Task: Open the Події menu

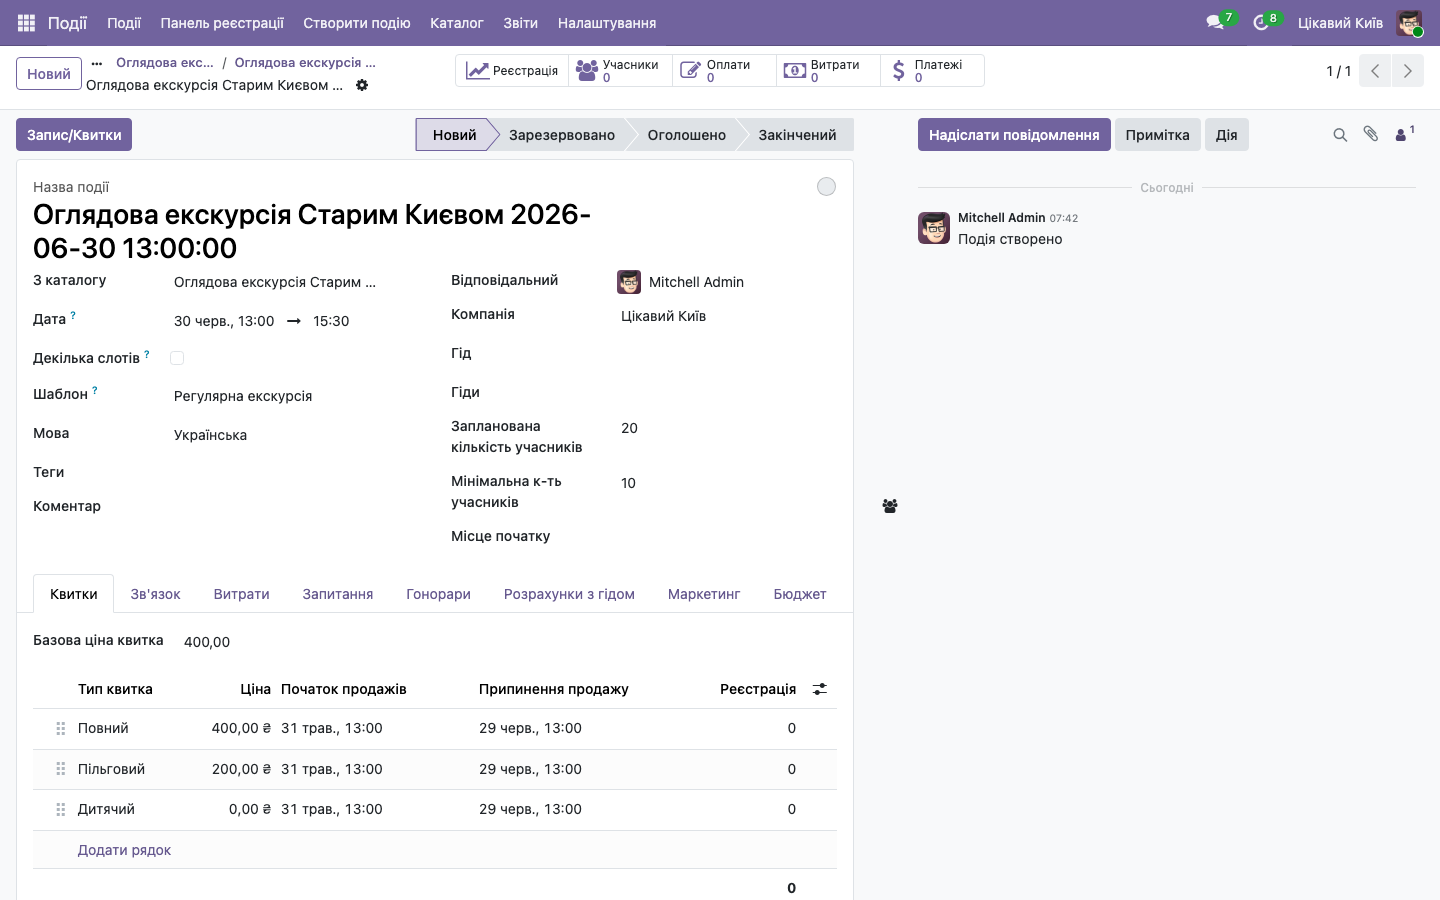Action: 124,23
